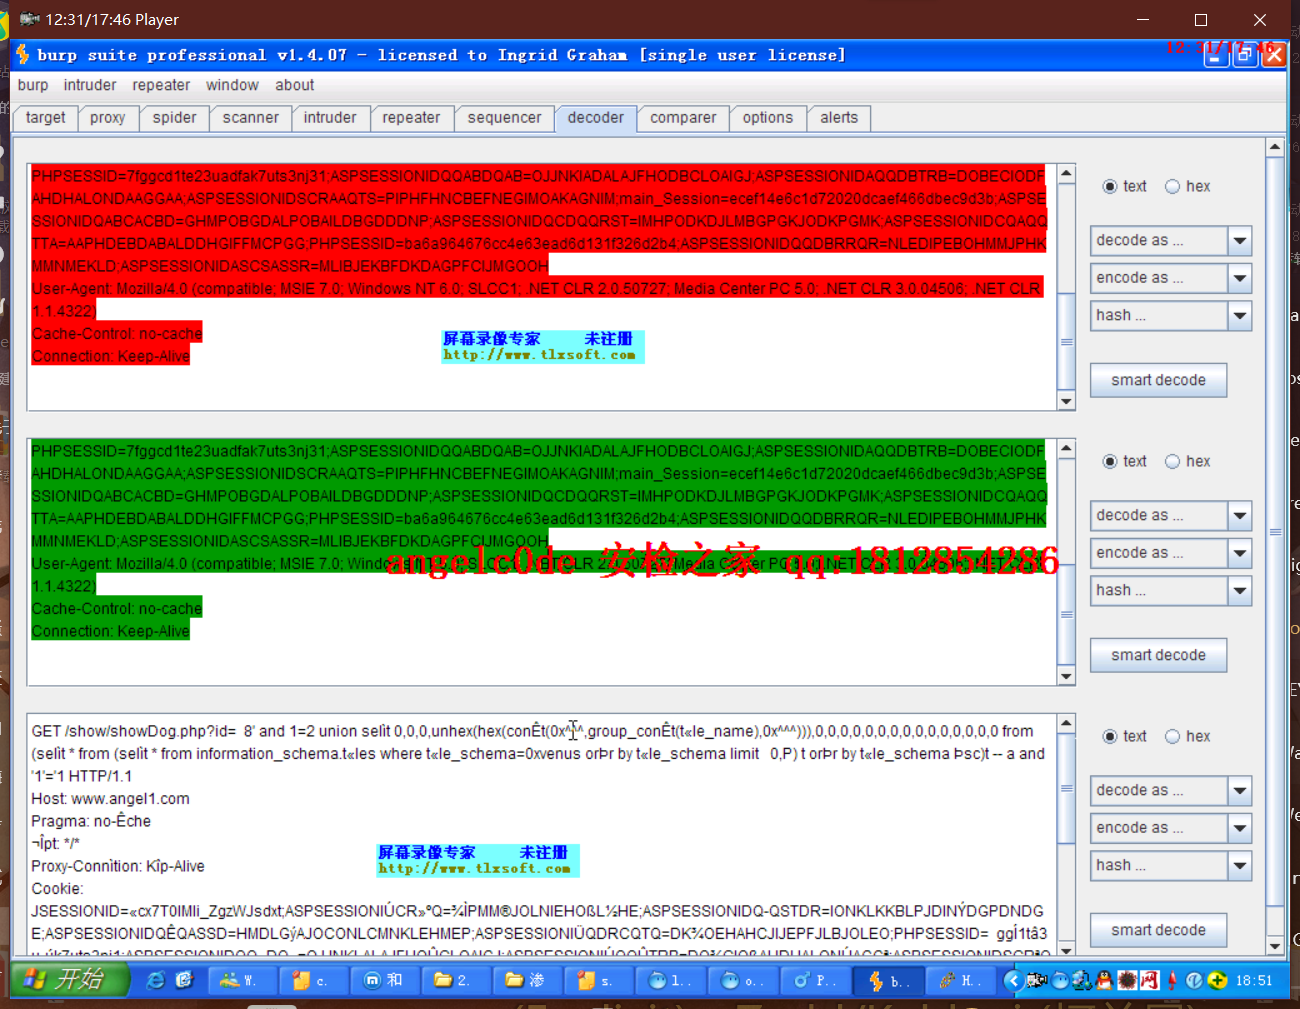This screenshot has width=1300, height=1009.
Task: Switch to the target tab
Action: [46, 118]
